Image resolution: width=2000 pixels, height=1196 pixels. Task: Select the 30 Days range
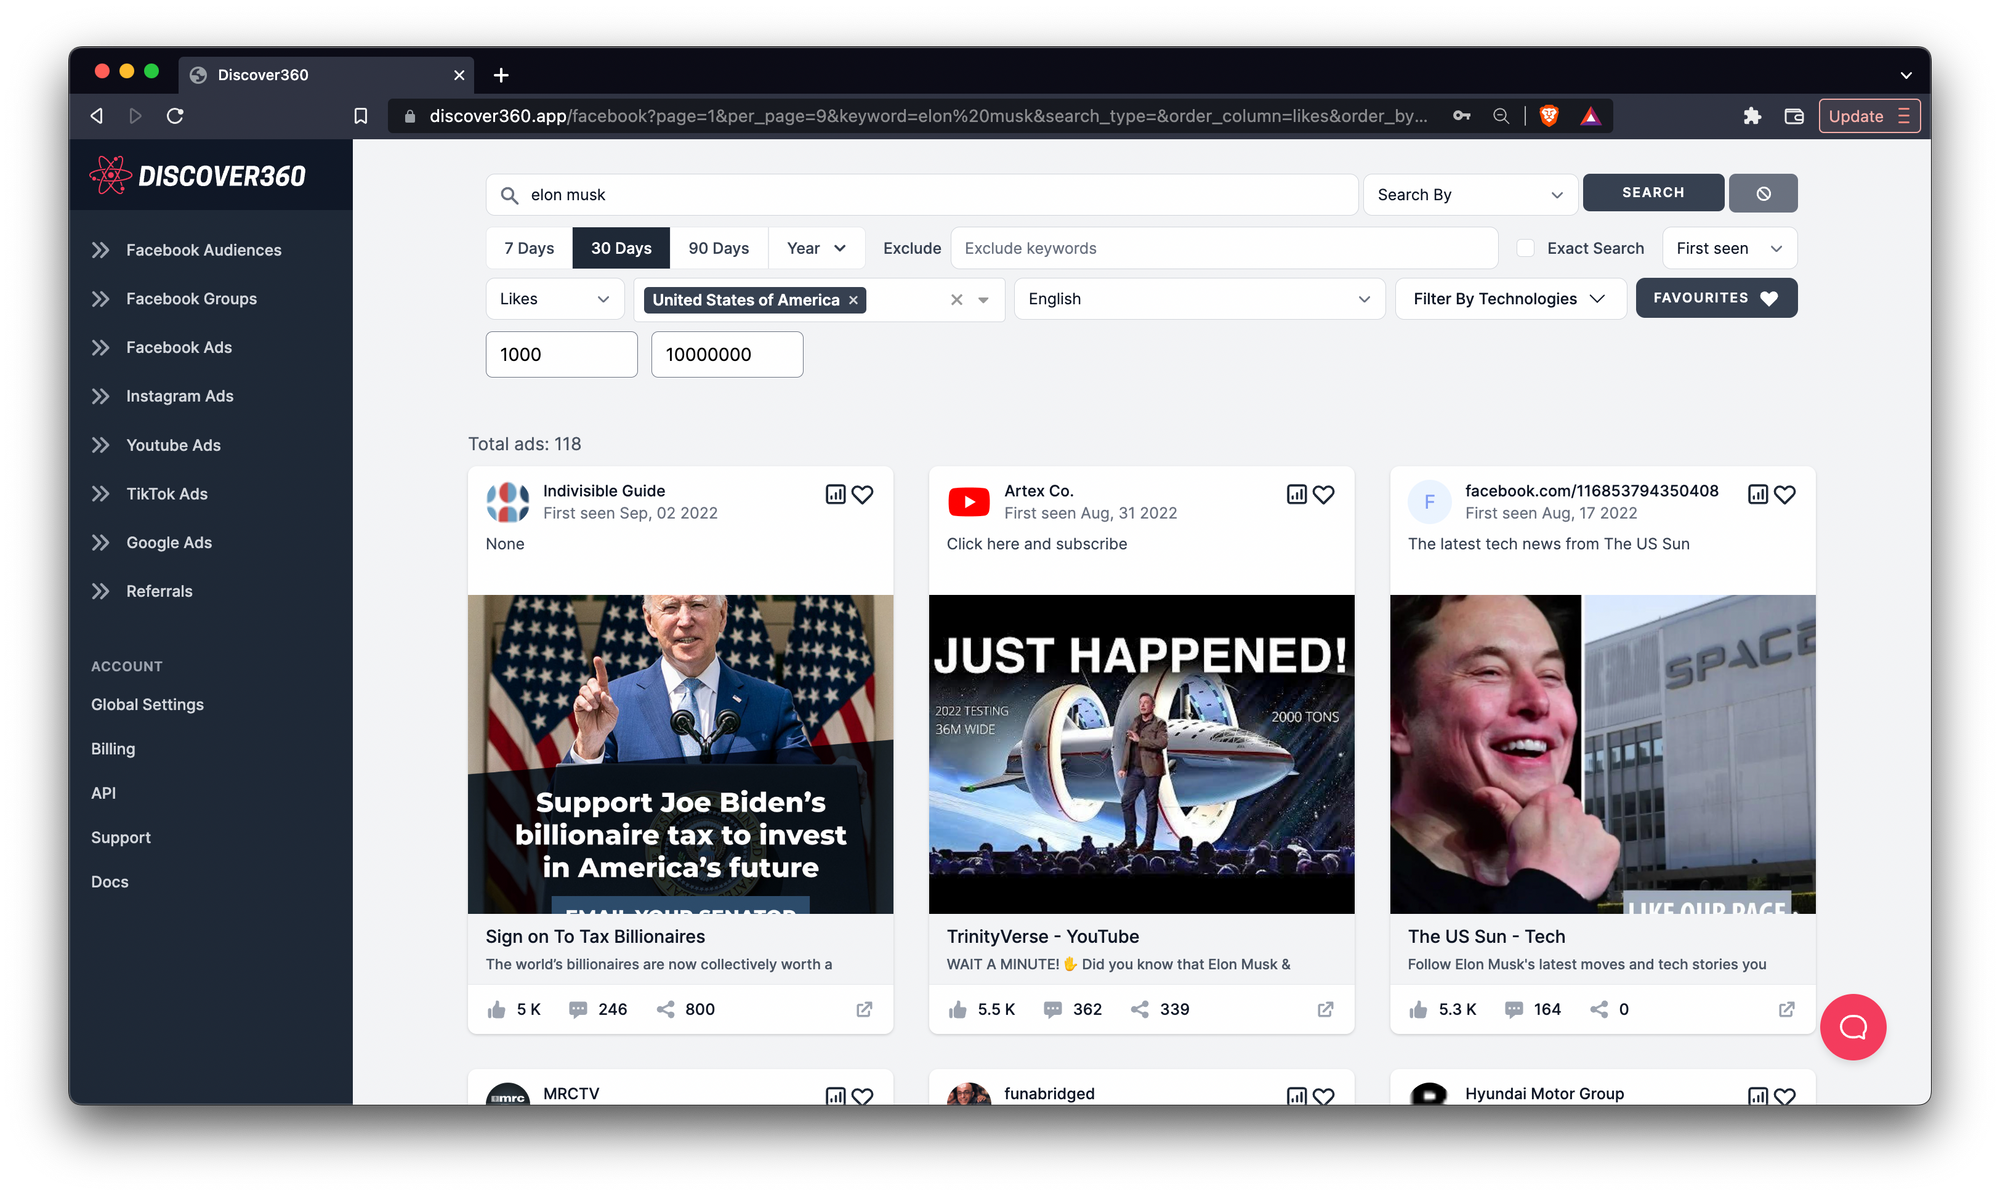[x=621, y=248]
